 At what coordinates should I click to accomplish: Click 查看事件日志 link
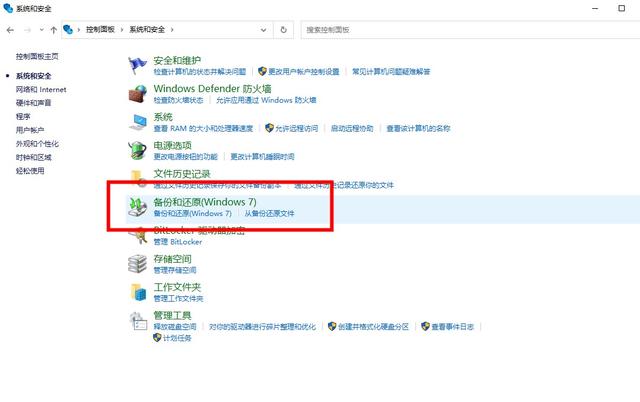click(452, 326)
